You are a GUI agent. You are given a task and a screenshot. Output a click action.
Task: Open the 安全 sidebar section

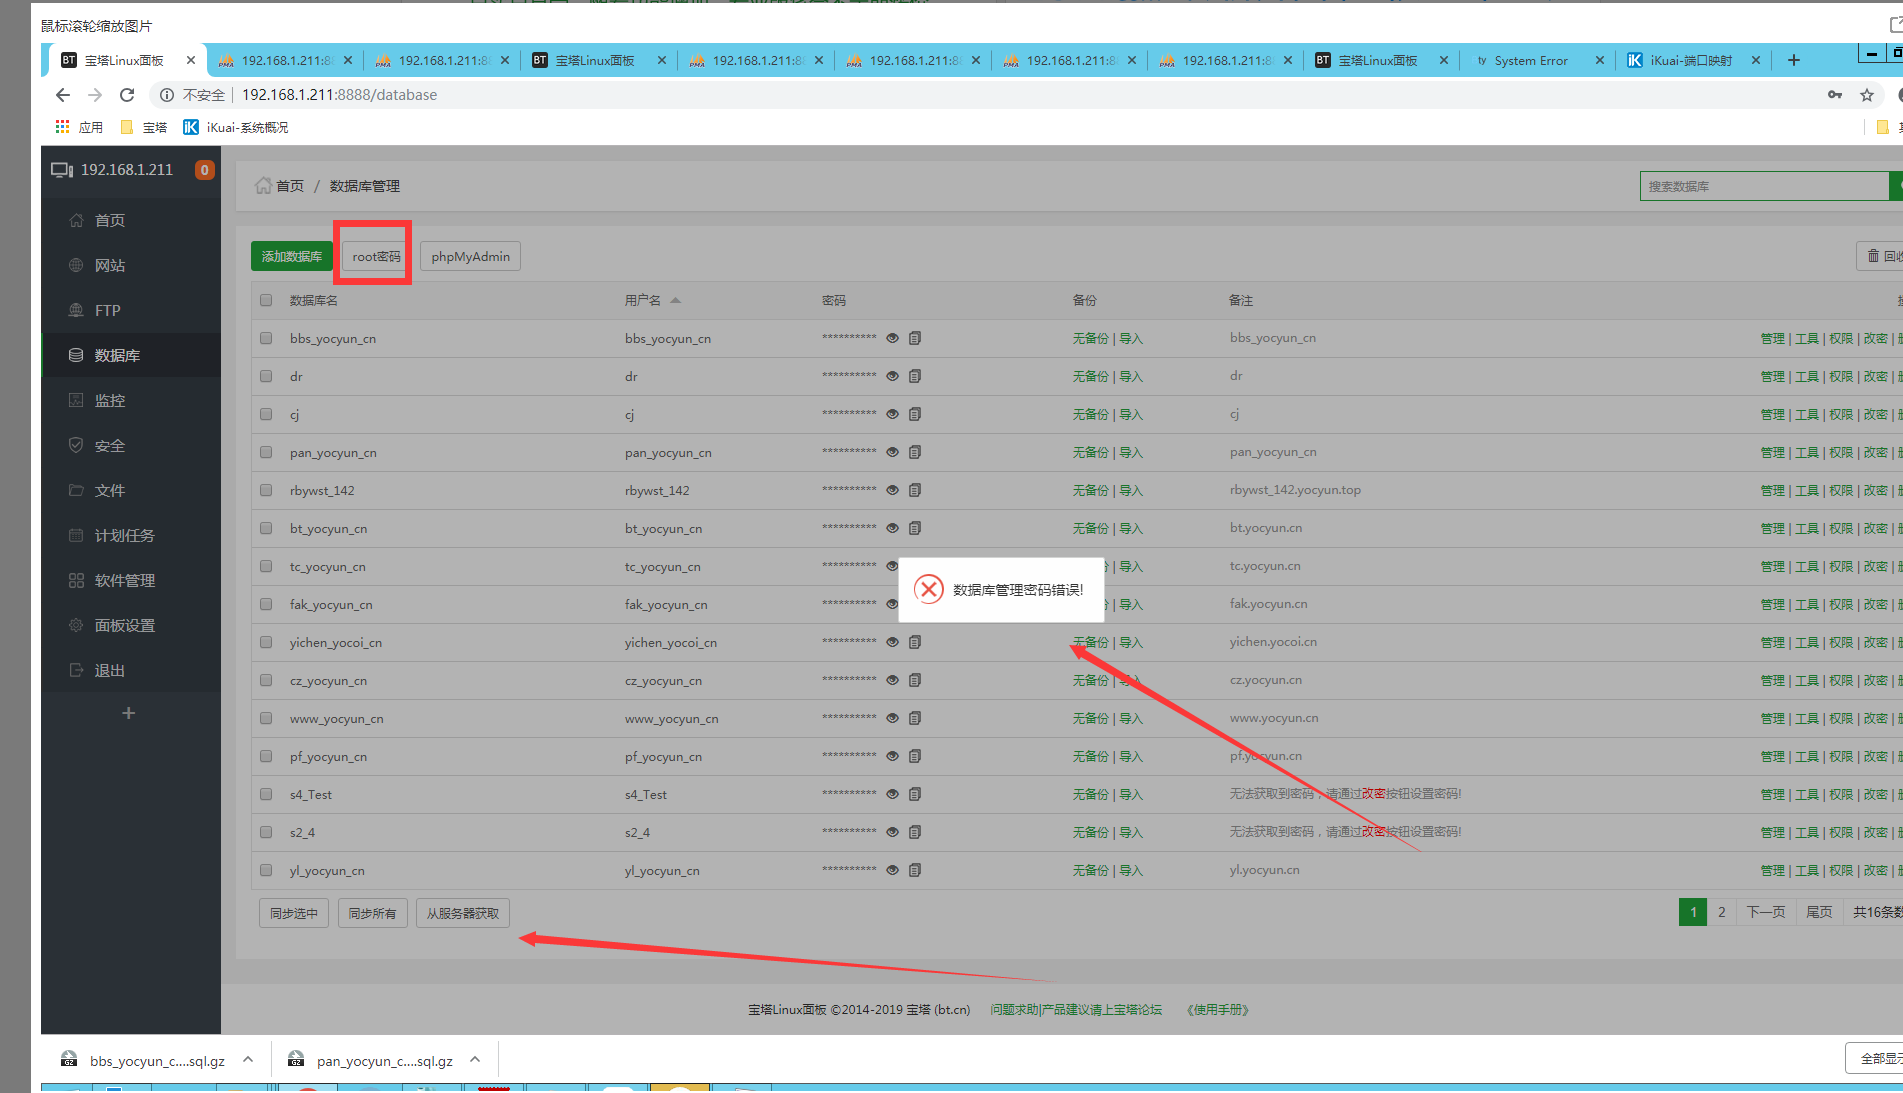[x=110, y=445]
